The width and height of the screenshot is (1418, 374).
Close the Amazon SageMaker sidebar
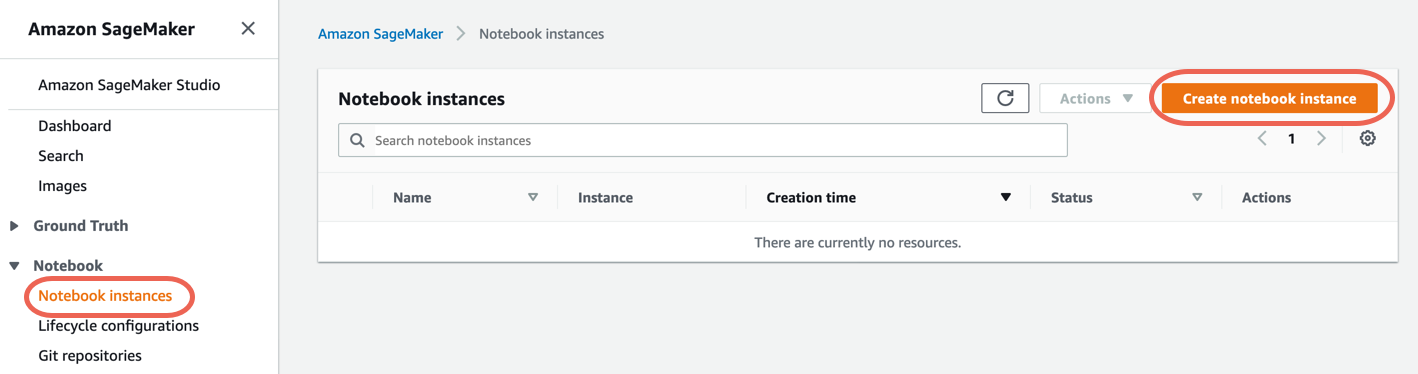(248, 29)
